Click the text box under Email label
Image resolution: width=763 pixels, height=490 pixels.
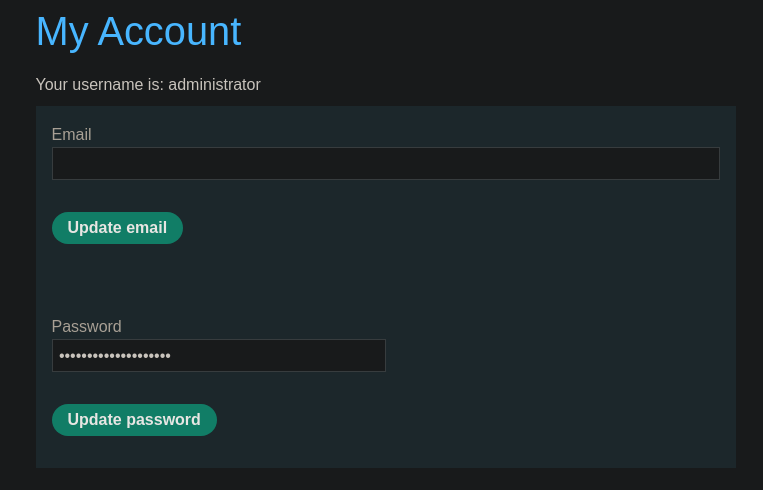[385, 164]
